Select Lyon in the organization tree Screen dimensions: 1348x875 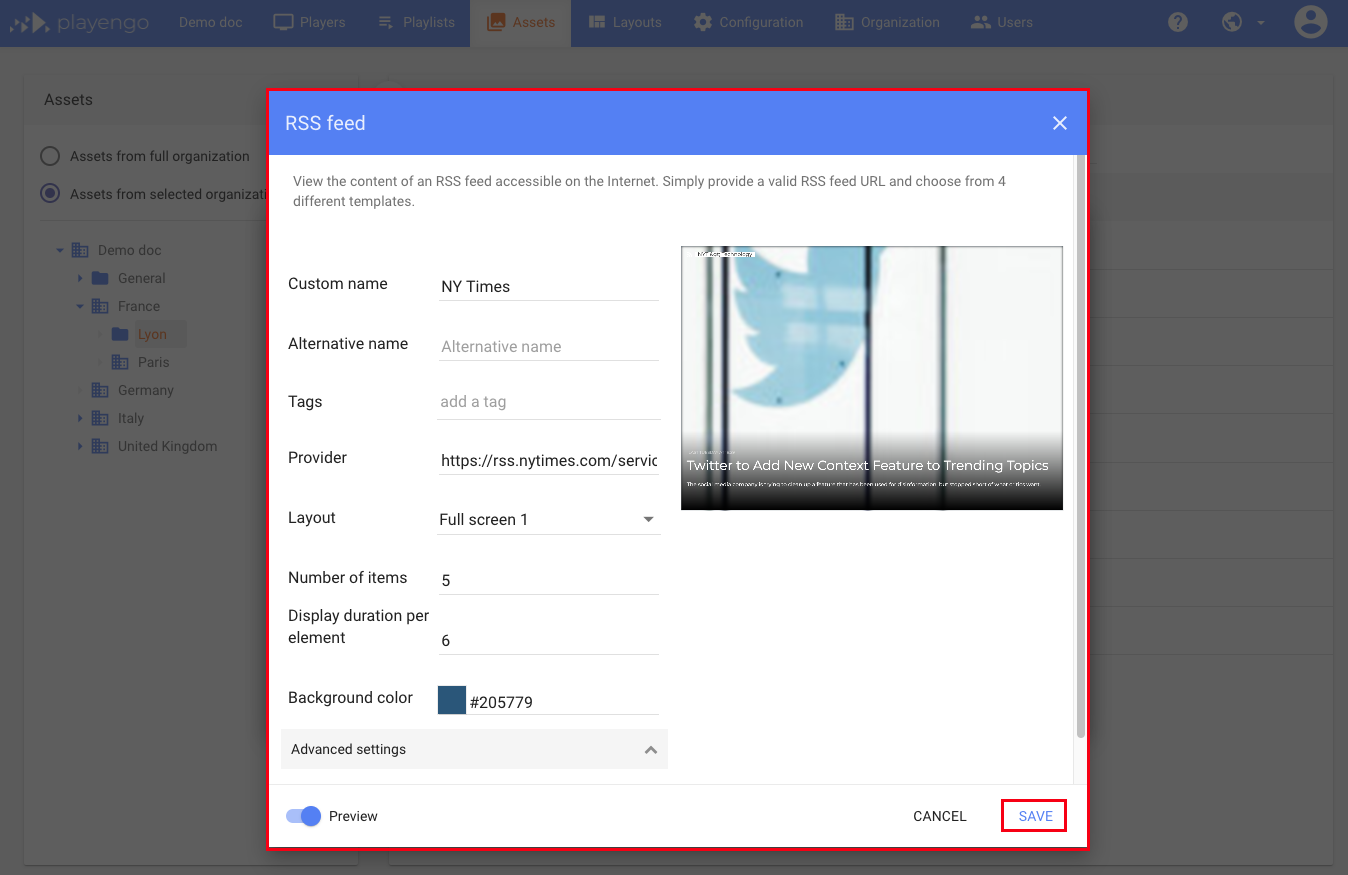point(152,334)
